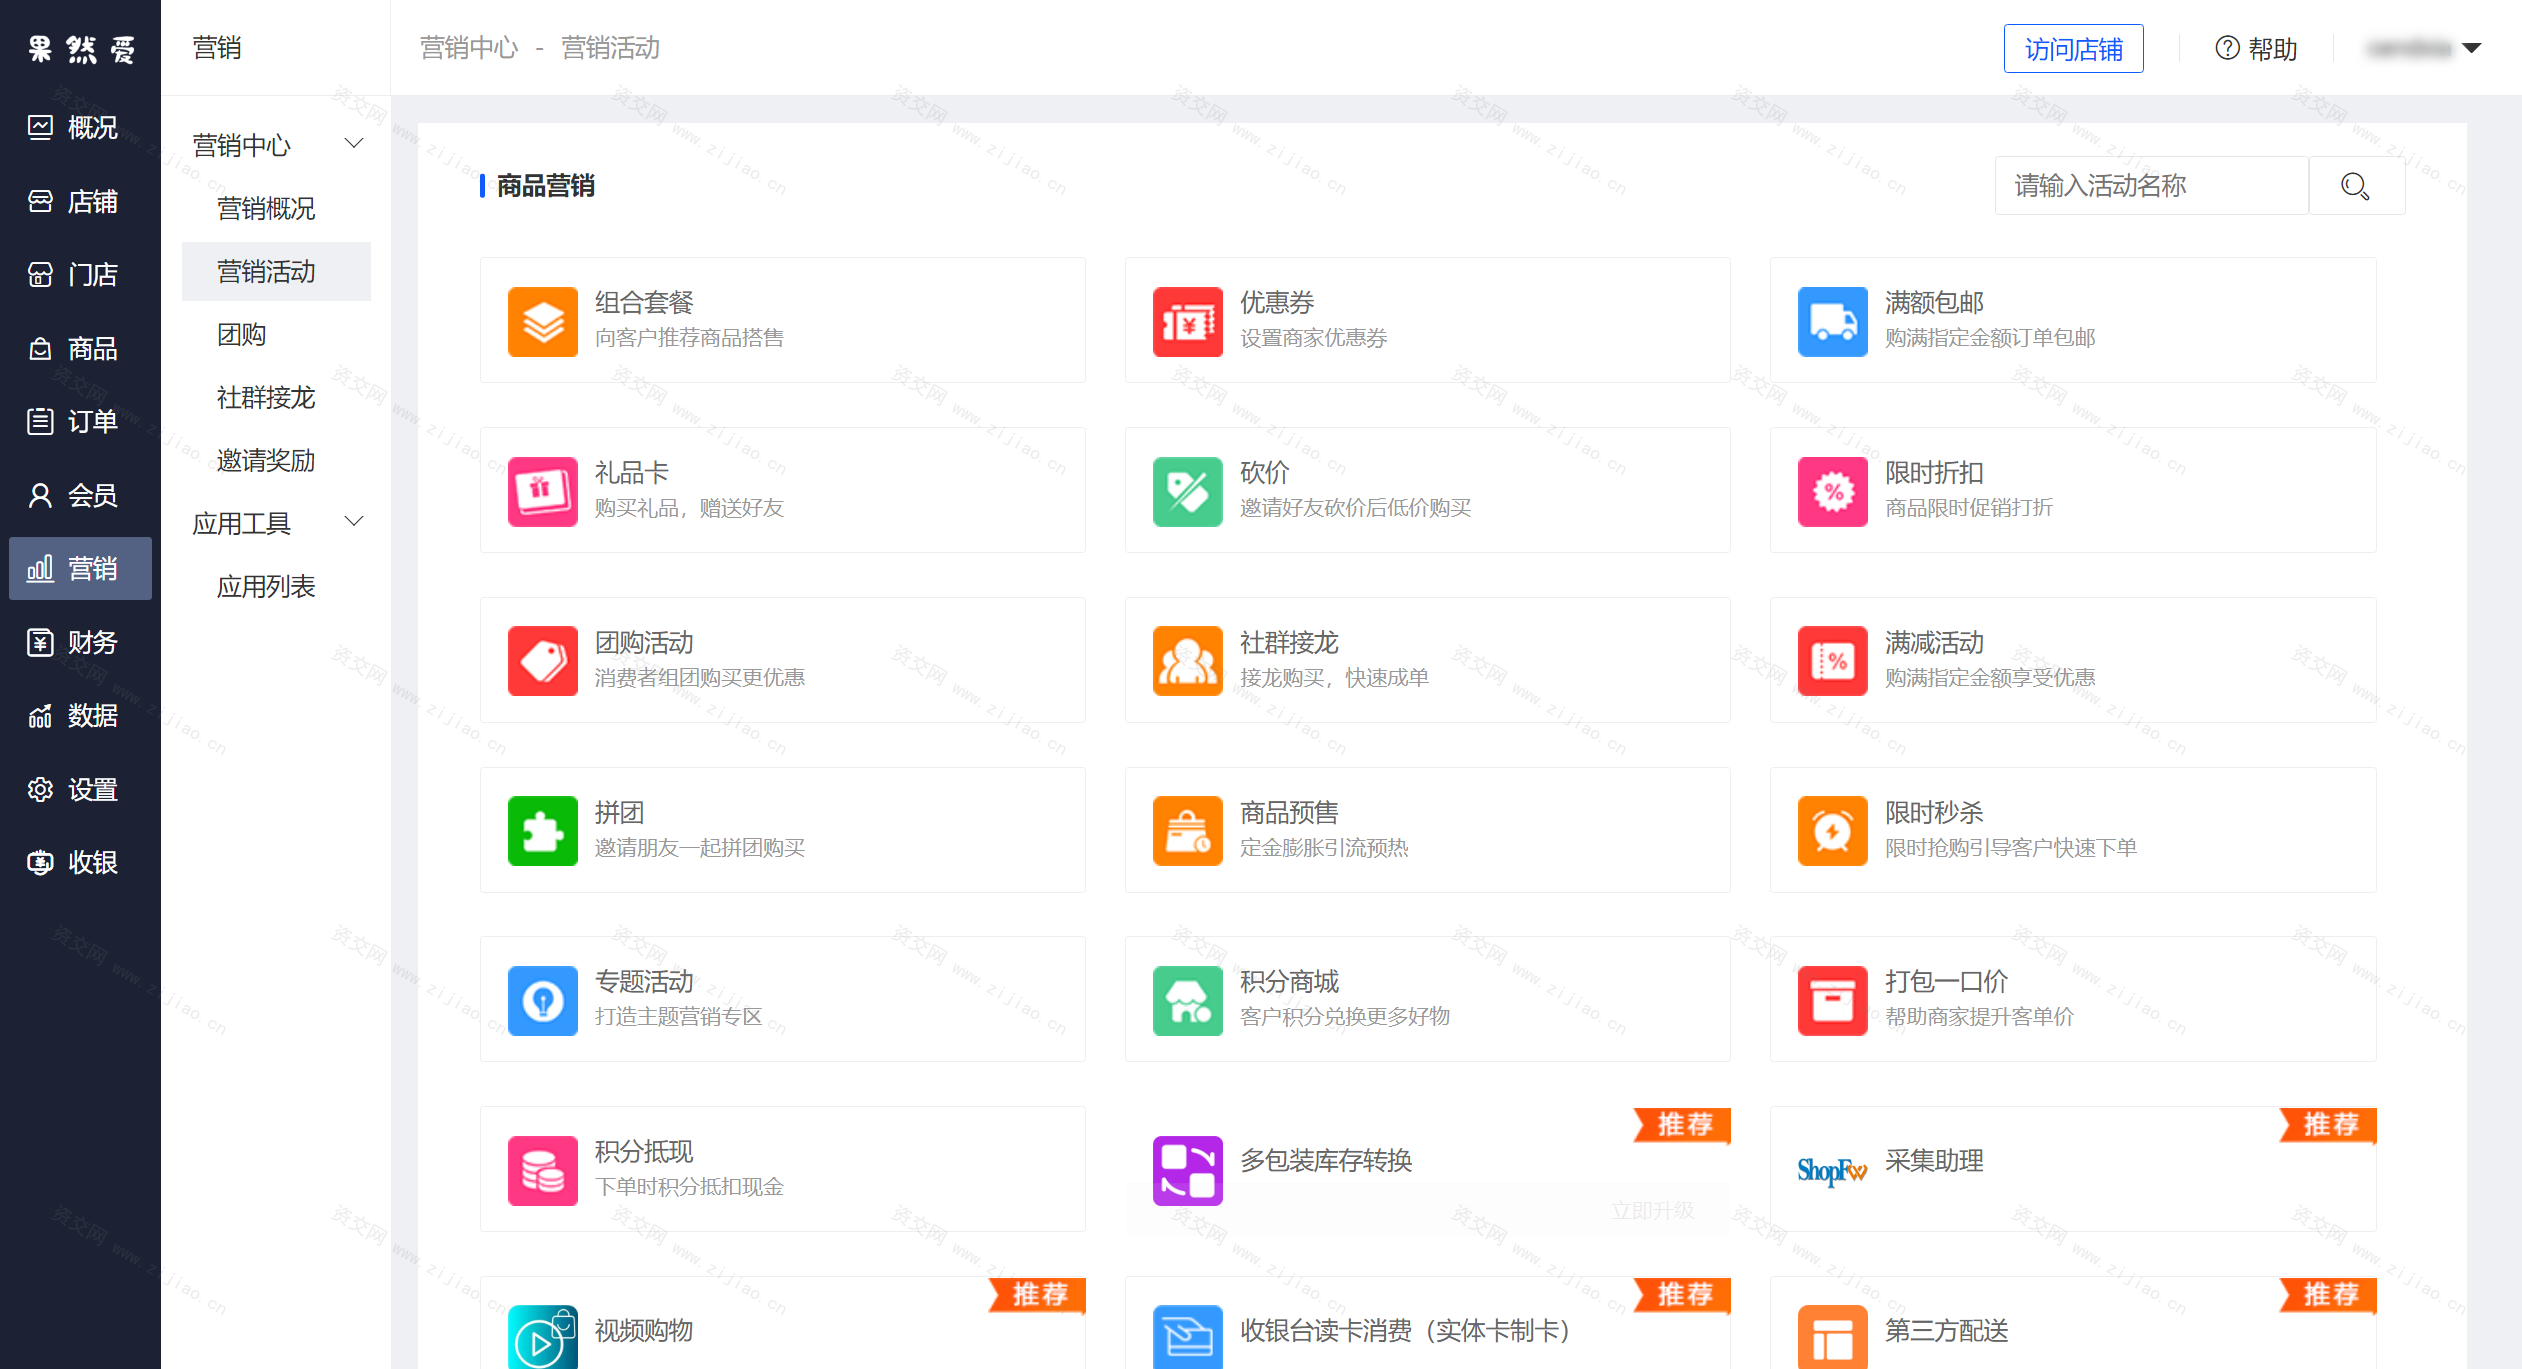The height and width of the screenshot is (1369, 2522).
Task: Click the 砍价 green tag icon
Action: [x=1187, y=492]
